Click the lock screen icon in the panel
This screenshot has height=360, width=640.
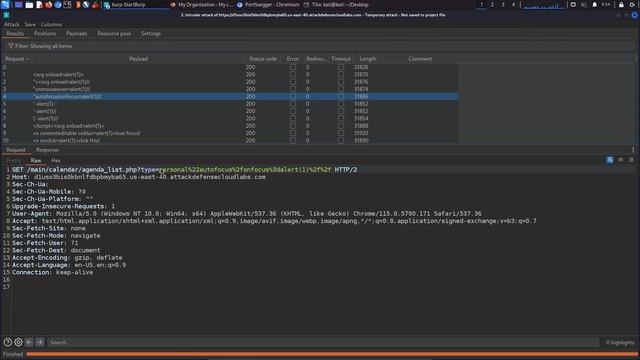click(621, 4)
